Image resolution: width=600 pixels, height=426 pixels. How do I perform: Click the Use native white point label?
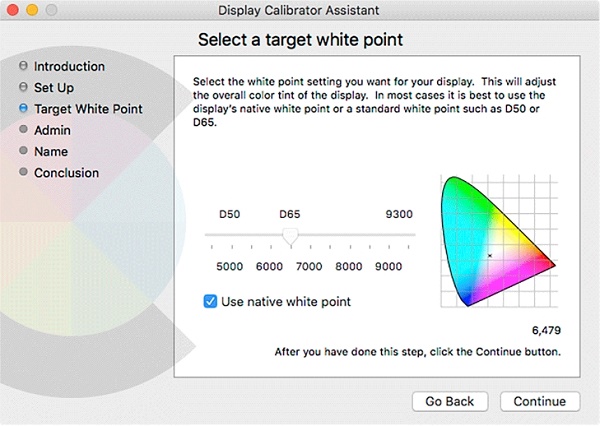286,302
